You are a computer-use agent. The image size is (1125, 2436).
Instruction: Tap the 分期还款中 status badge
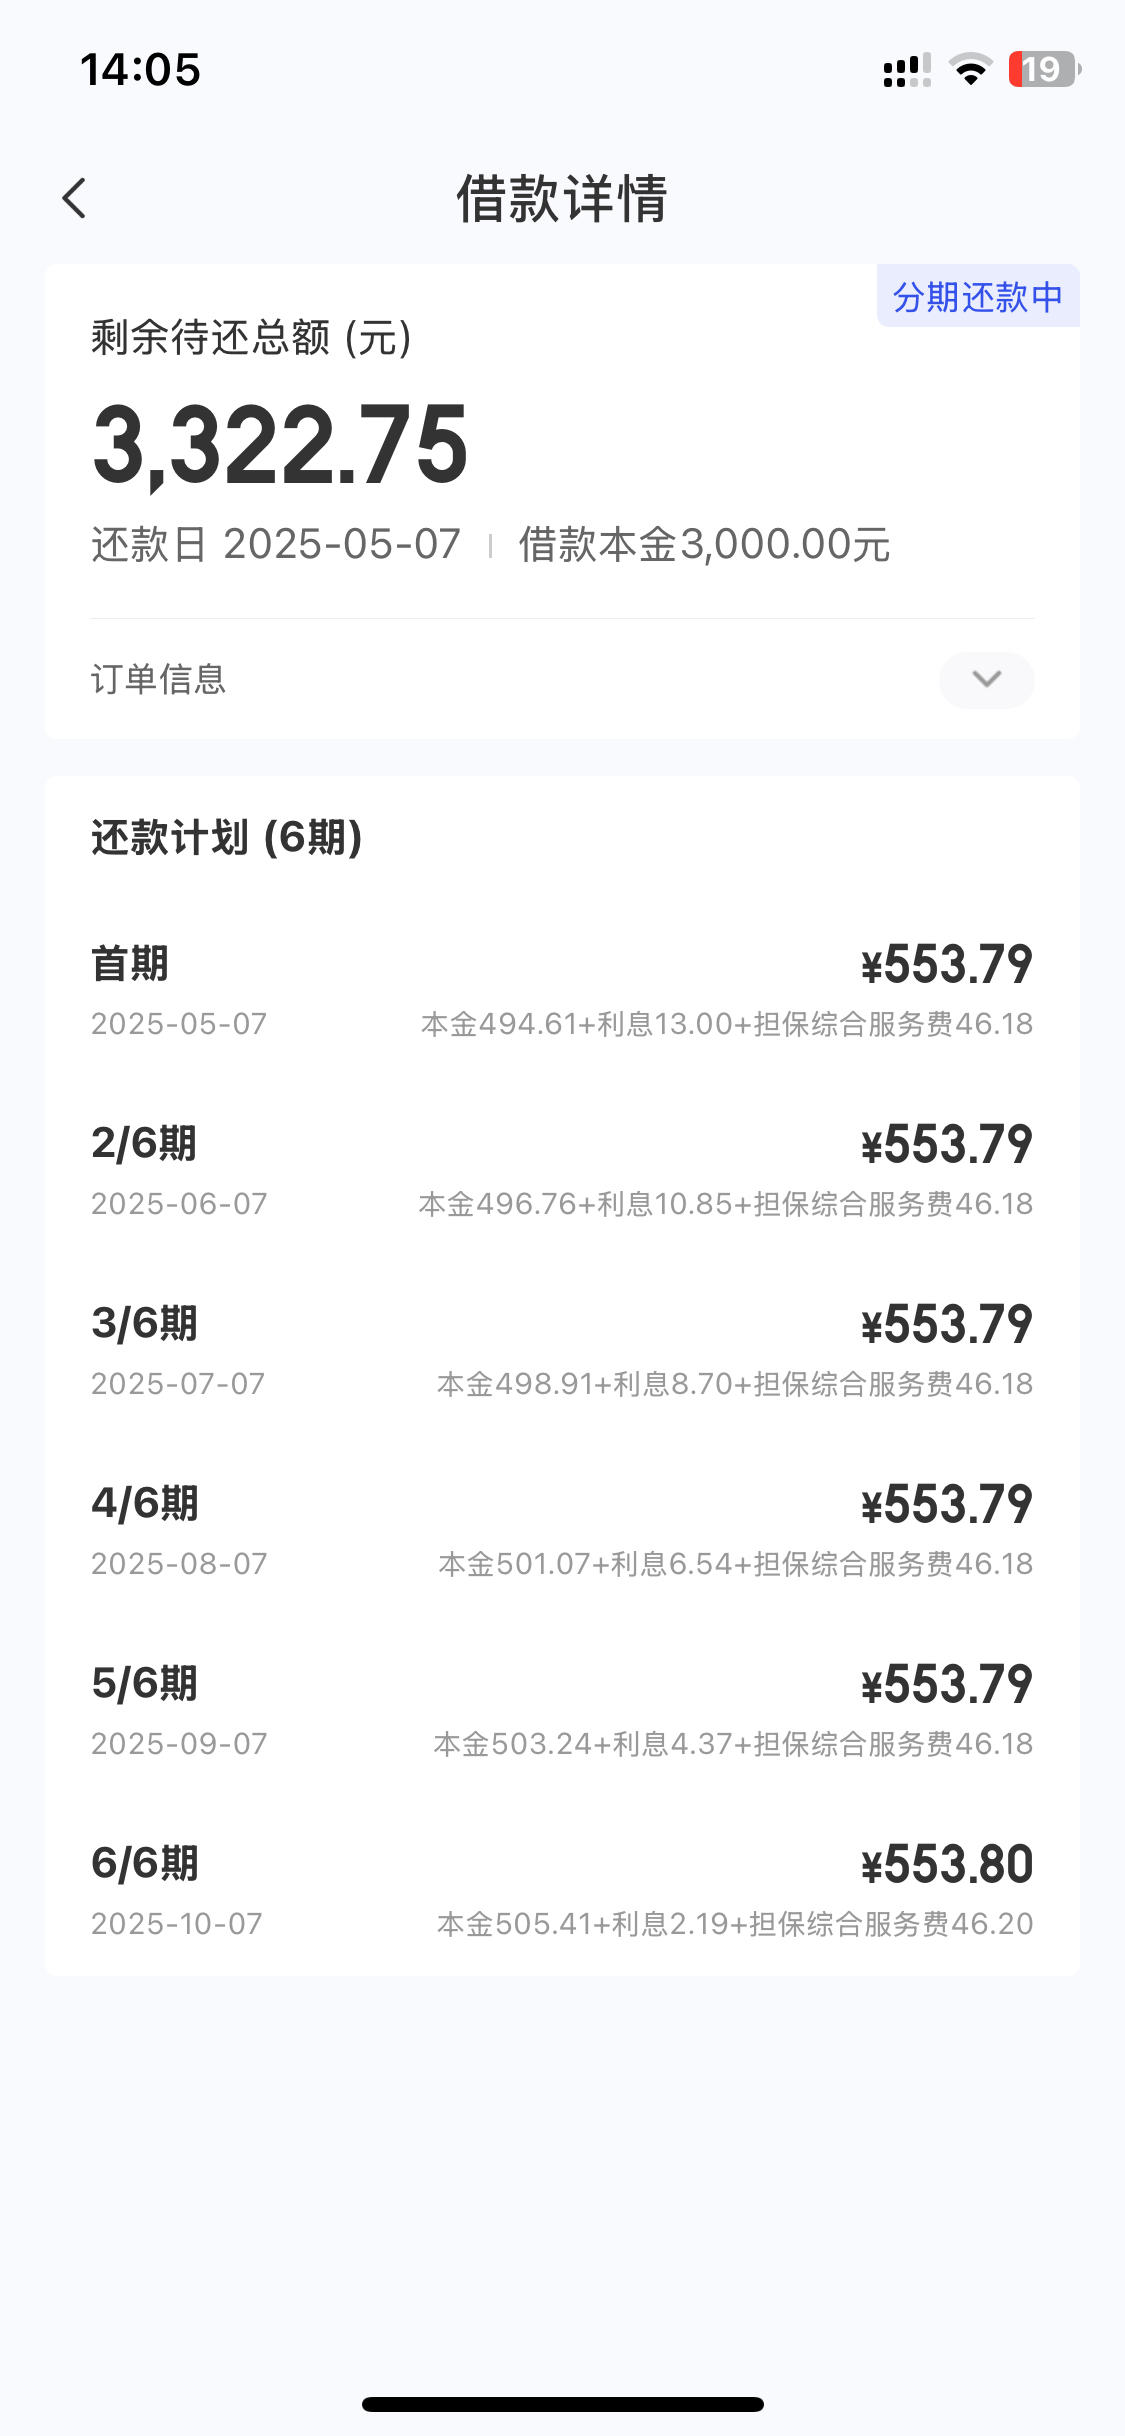(978, 296)
